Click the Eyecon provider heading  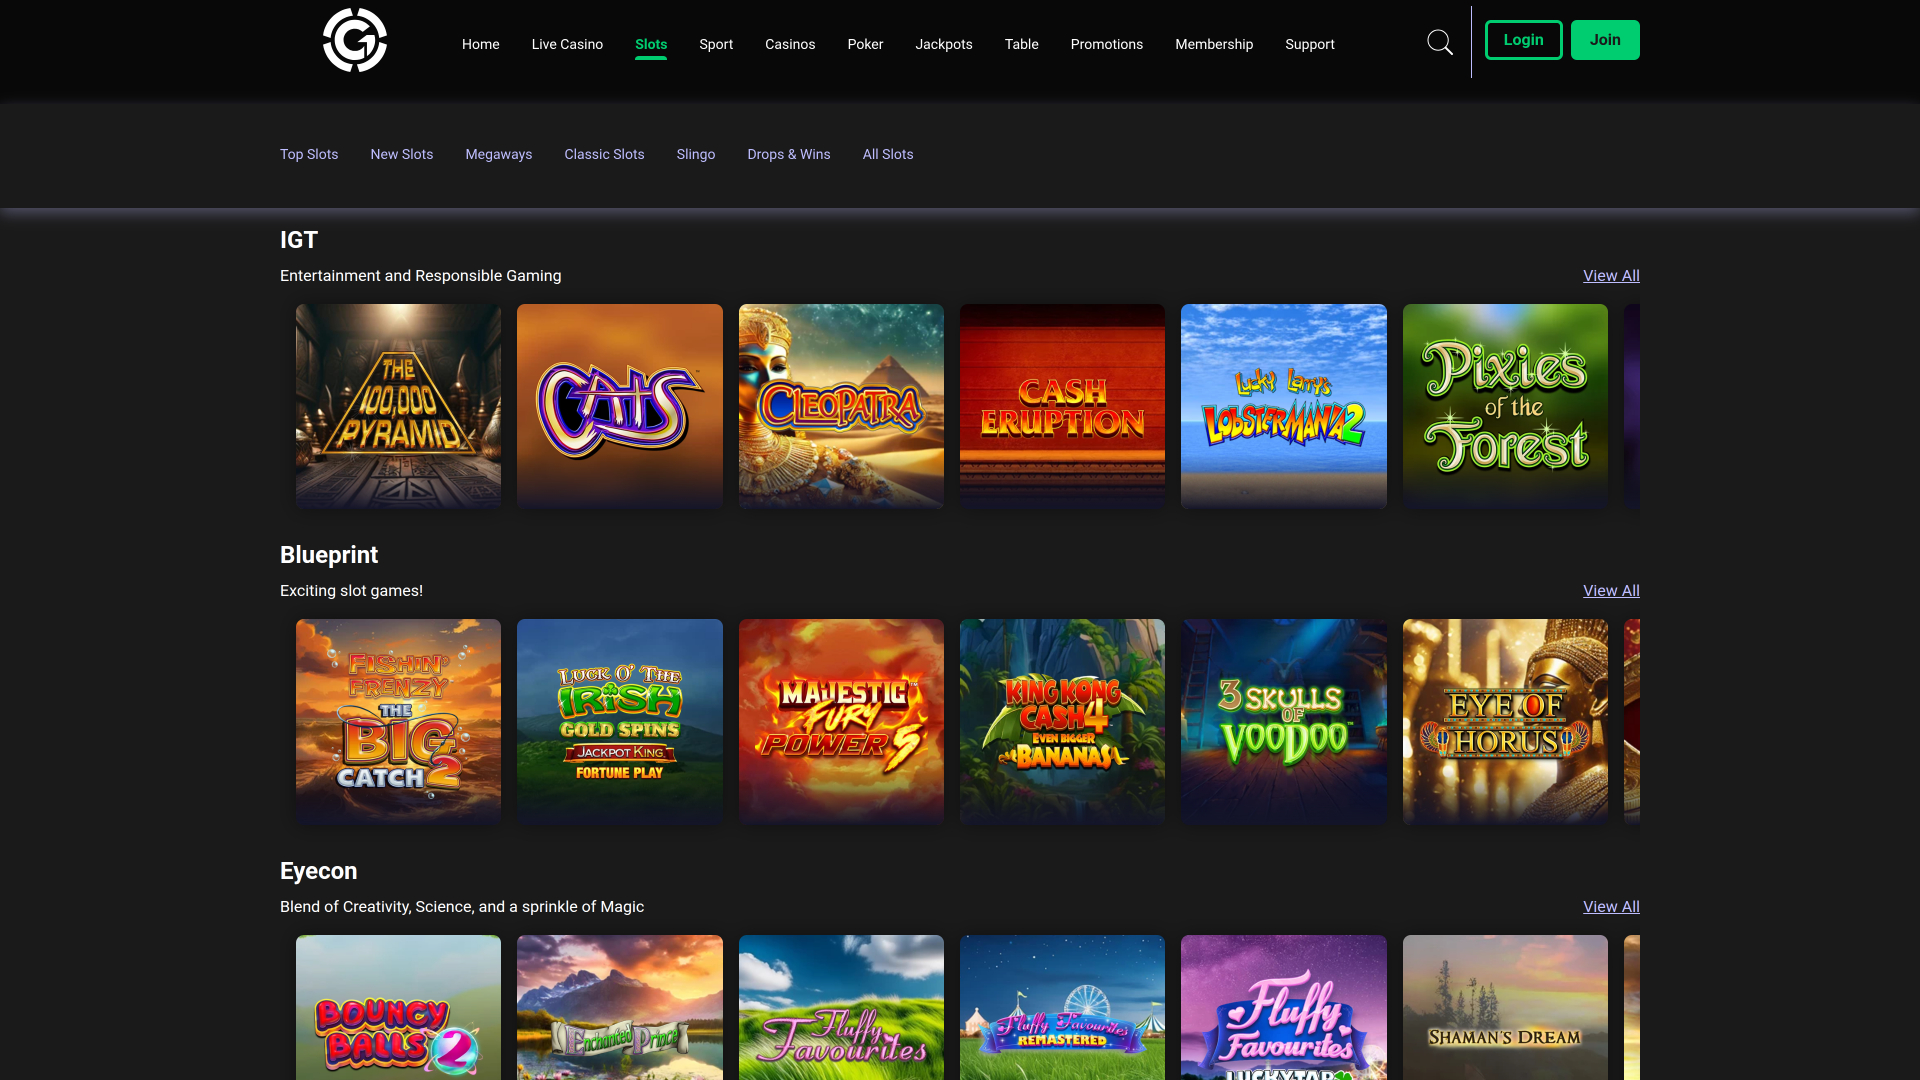318,871
